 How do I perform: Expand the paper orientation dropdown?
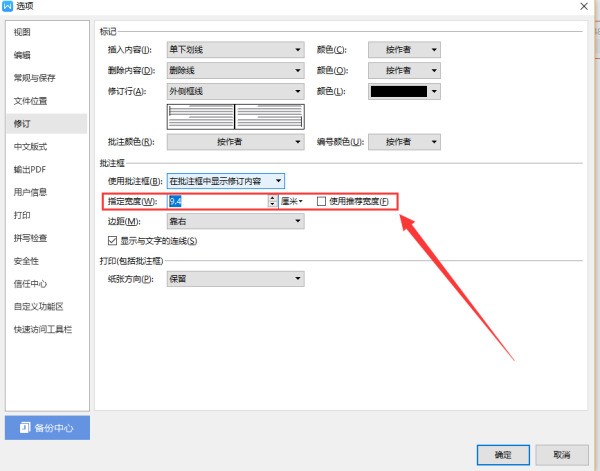click(x=234, y=279)
